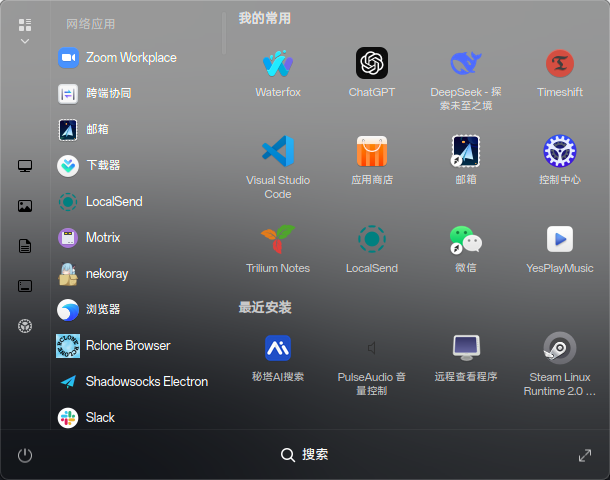Launch 秘塔AI搜索
This screenshot has height=480, width=610.
278,358
